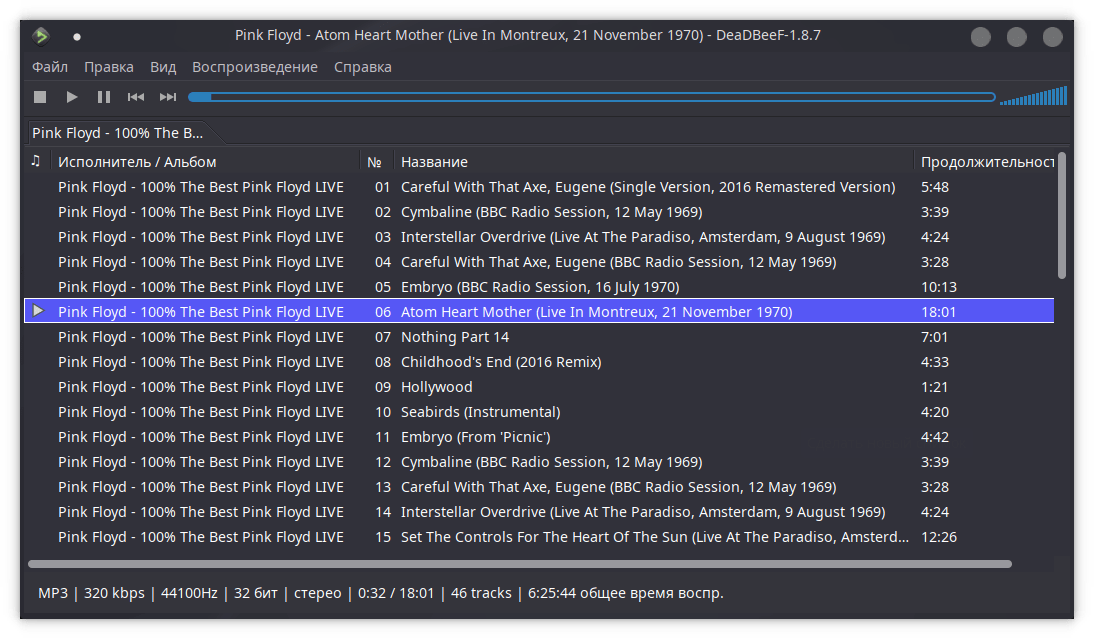The height and width of the screenshot is (639, 1094).
Task: Select track 13 Careful With That Axe, Eugene
Action: (x=539, y=487)
